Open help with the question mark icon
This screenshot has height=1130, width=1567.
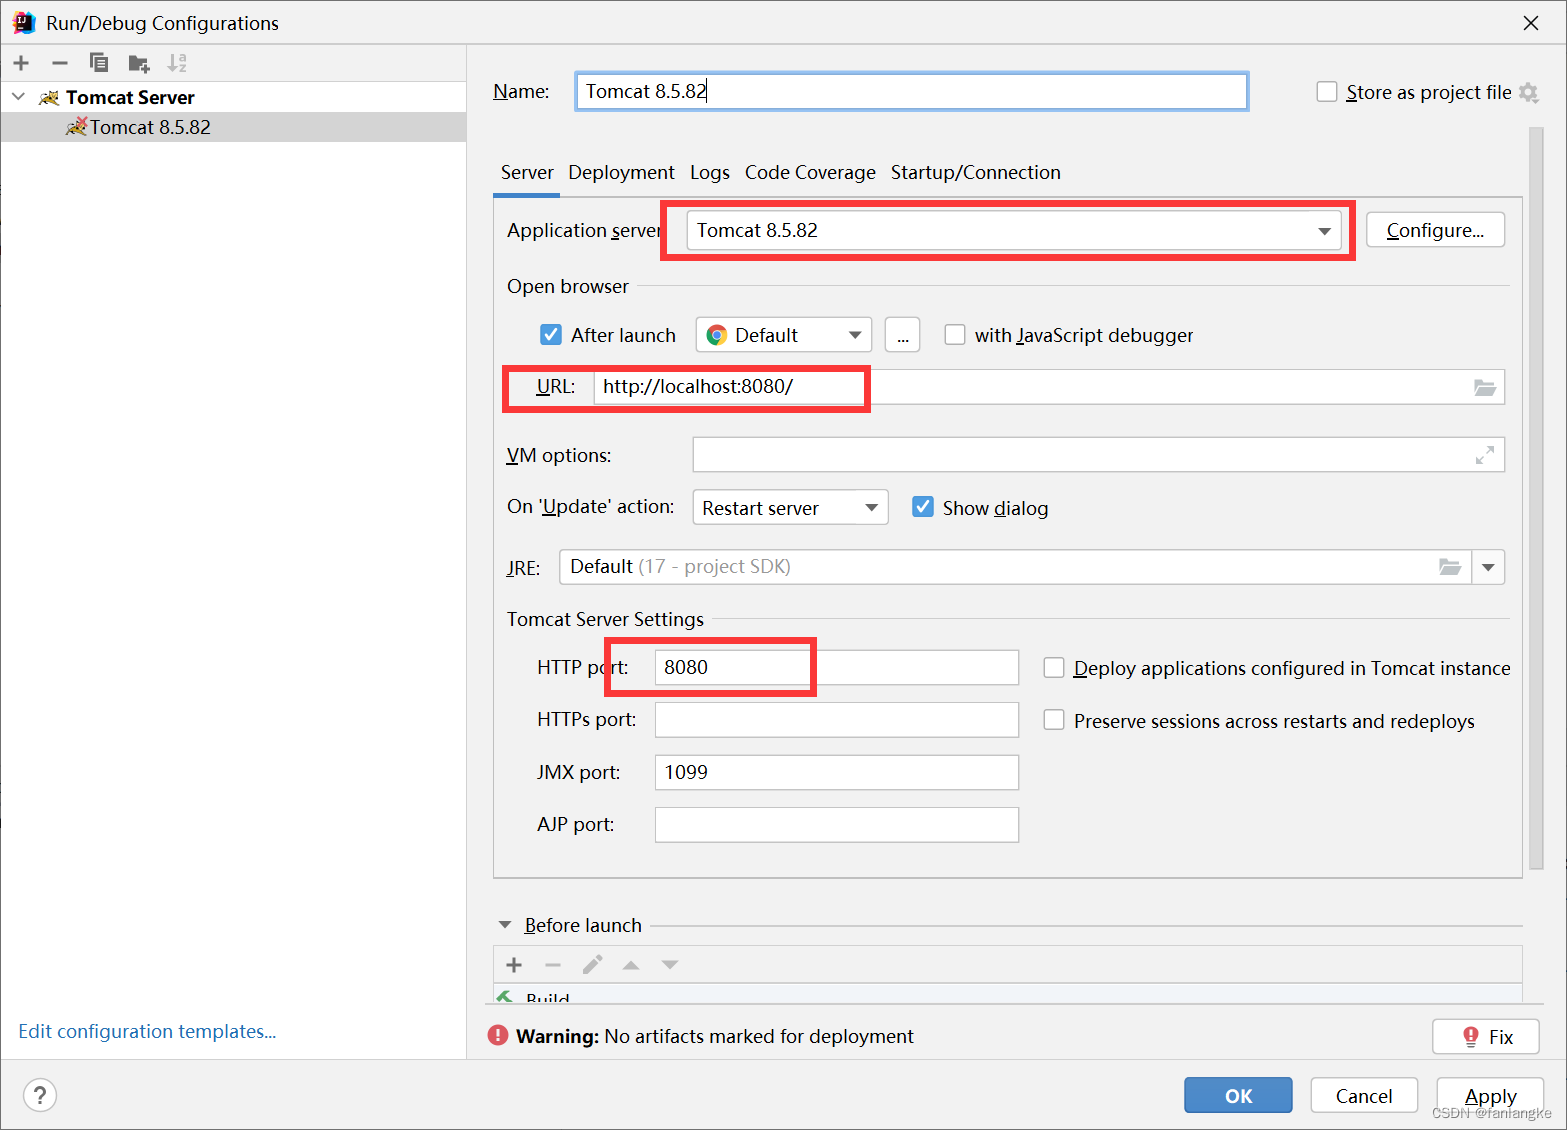coord(40,1095)
